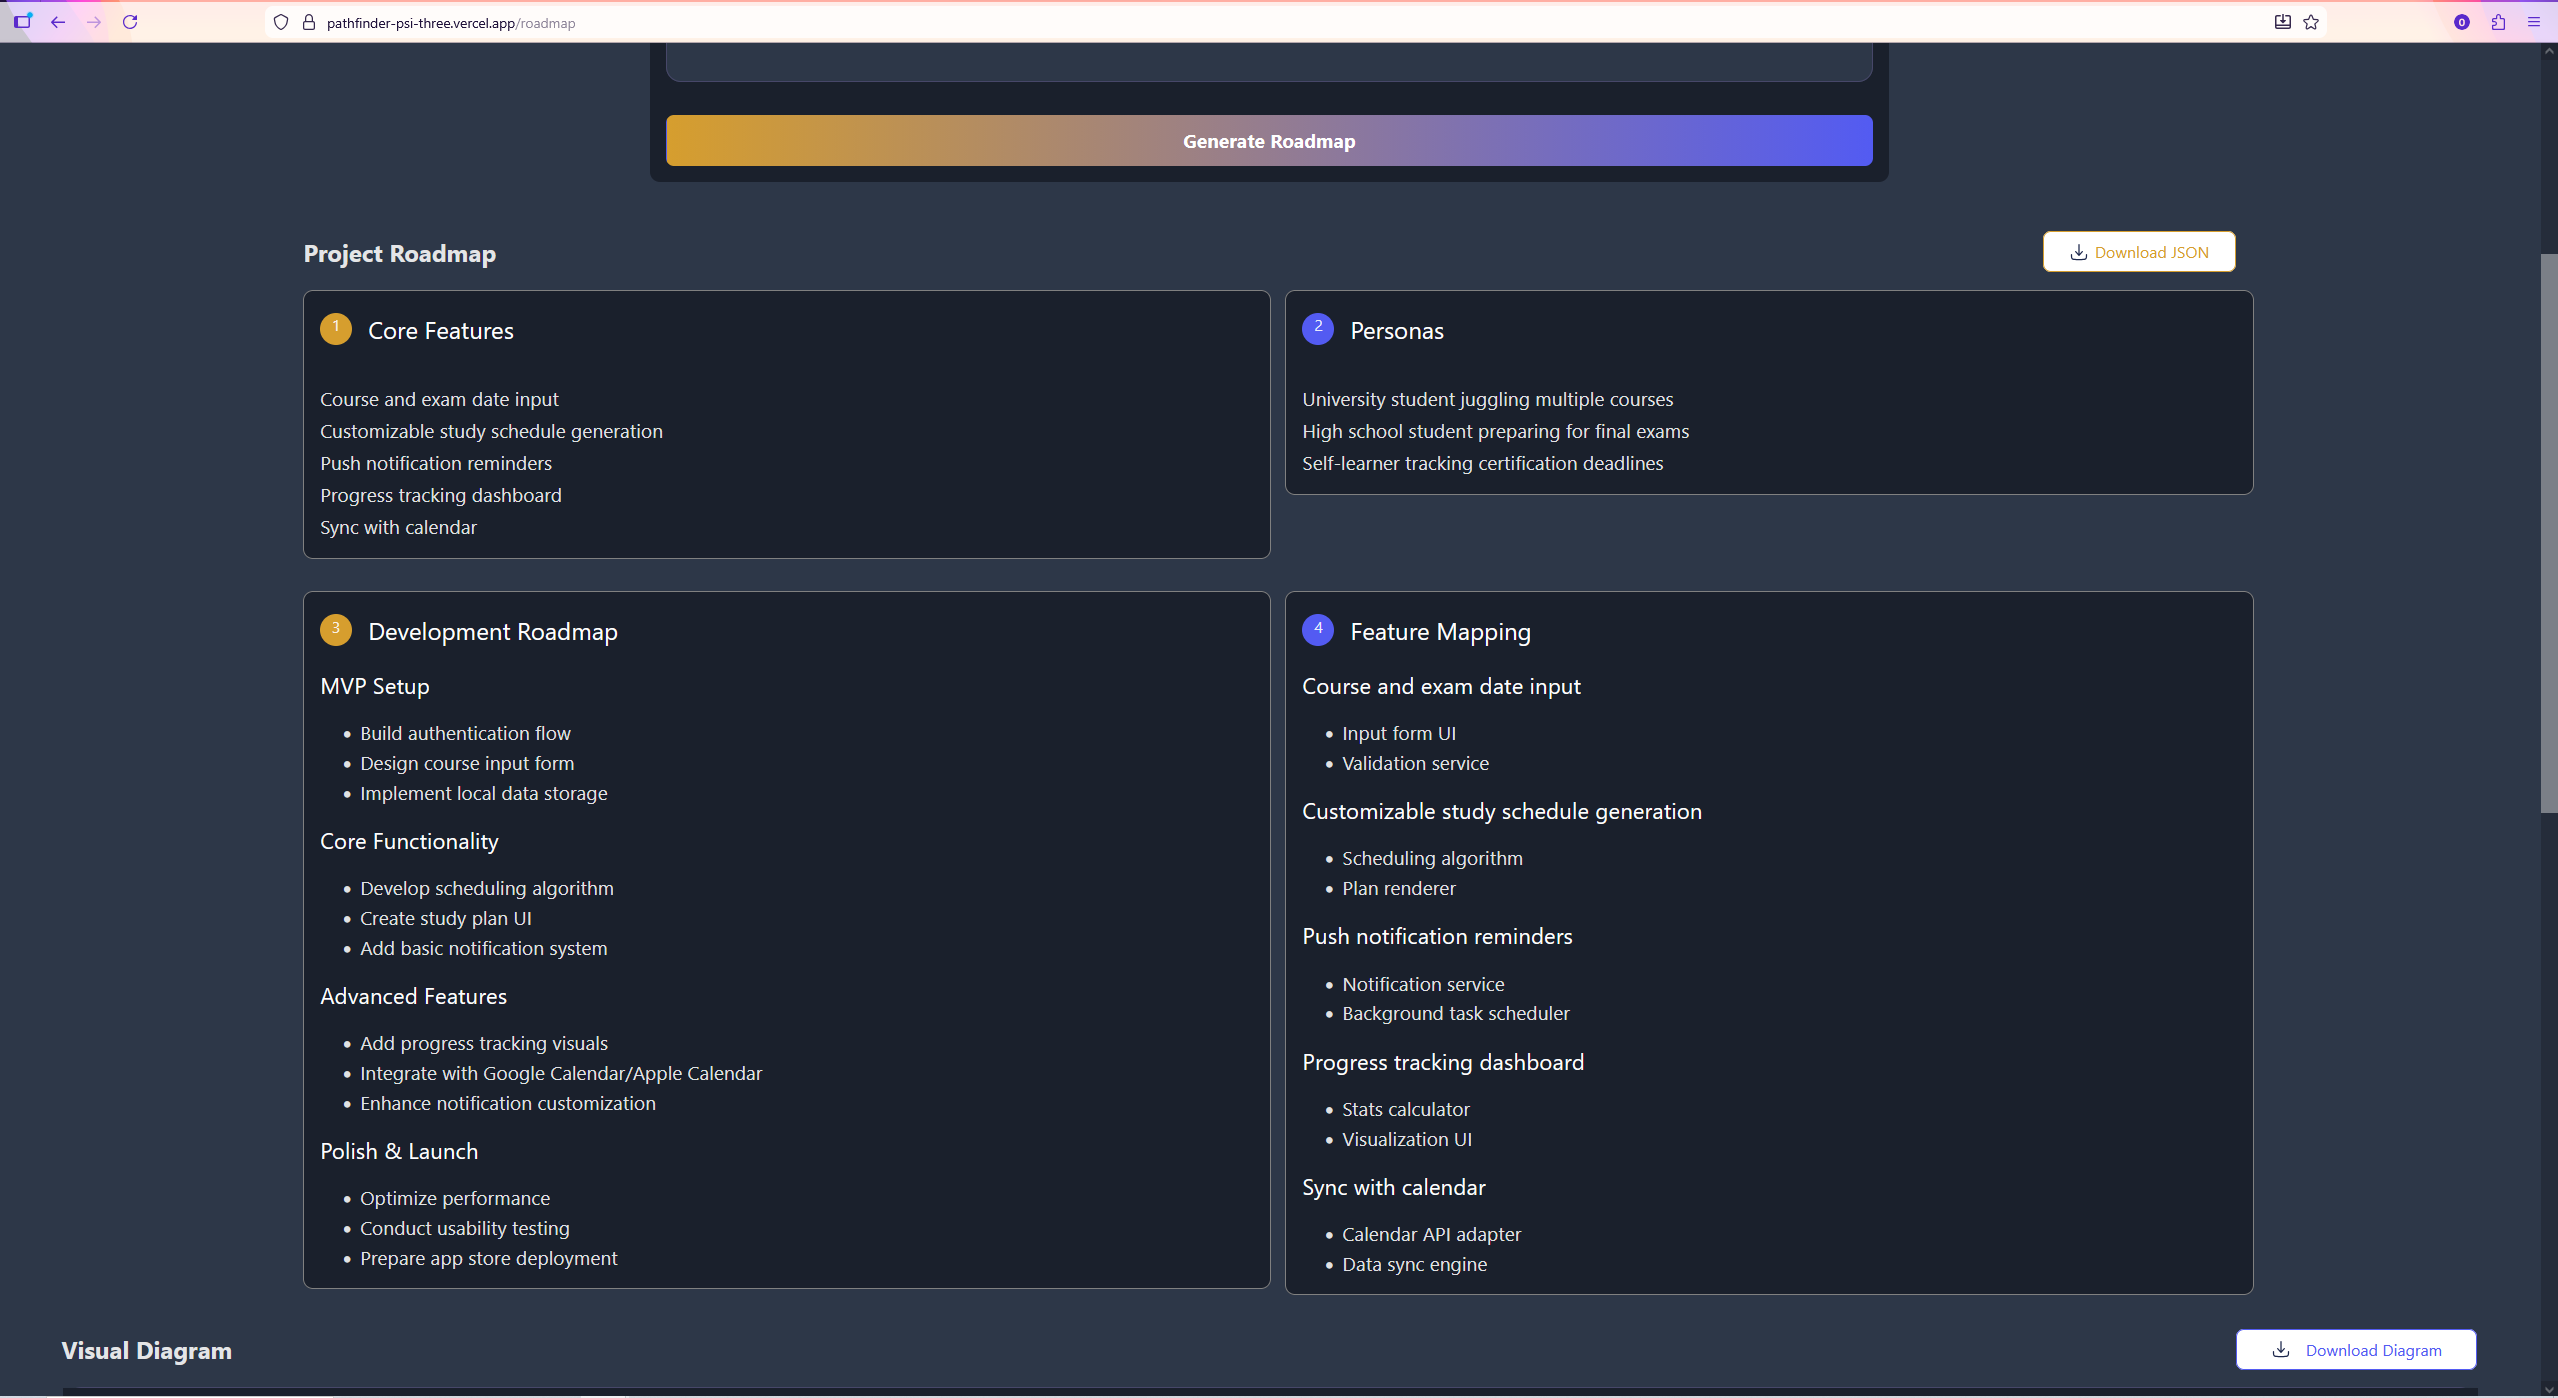Click the badge beside Feature Mapping heading
The width and height of the screenshot is (2558, 1398).
click(1318, 629)
